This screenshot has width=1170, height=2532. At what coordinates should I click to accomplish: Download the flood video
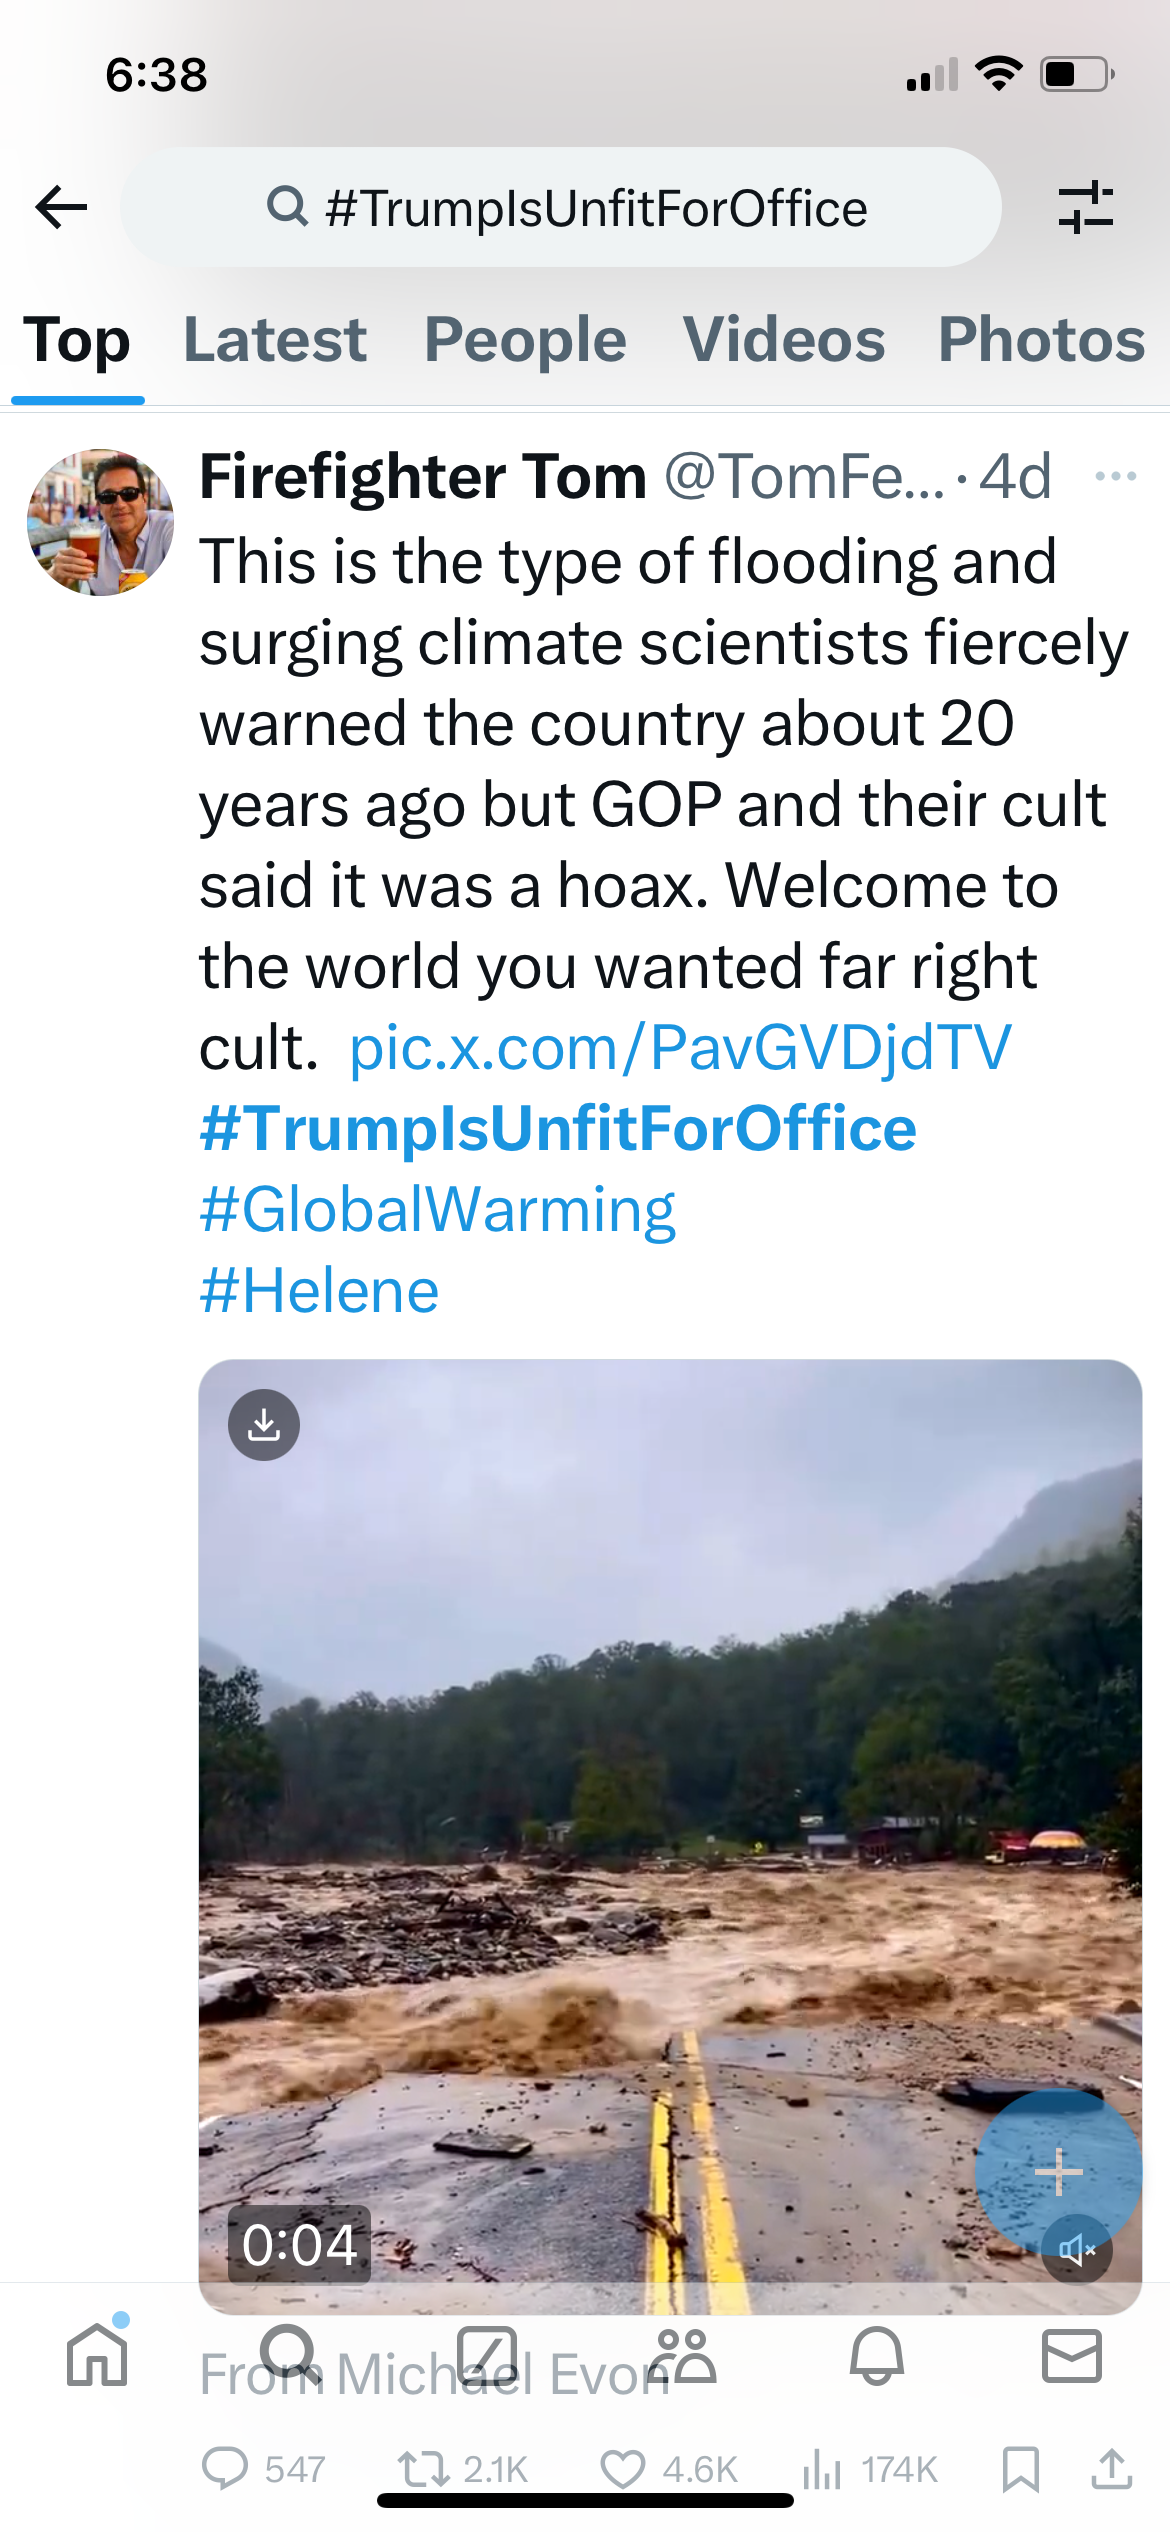point(264,1424)
